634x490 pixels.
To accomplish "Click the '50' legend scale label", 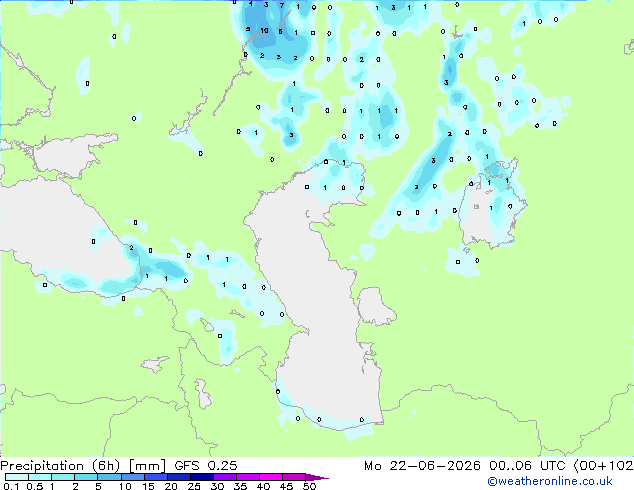I will (x=310, y=486).
